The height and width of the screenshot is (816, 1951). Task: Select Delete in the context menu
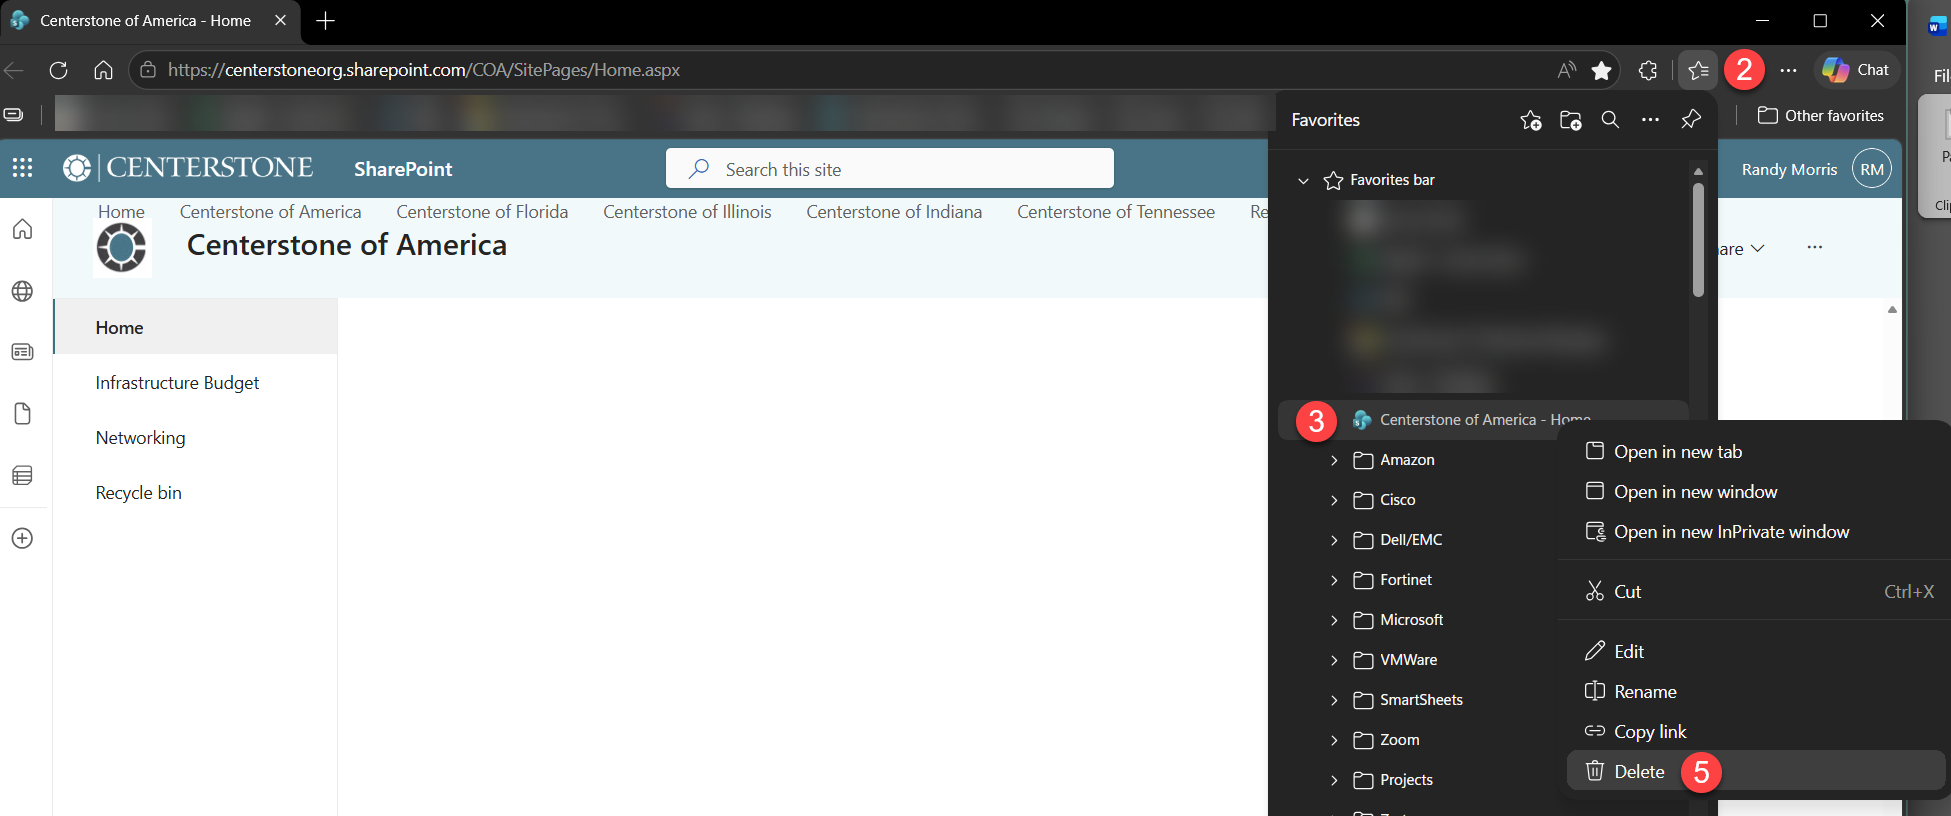1756,772
